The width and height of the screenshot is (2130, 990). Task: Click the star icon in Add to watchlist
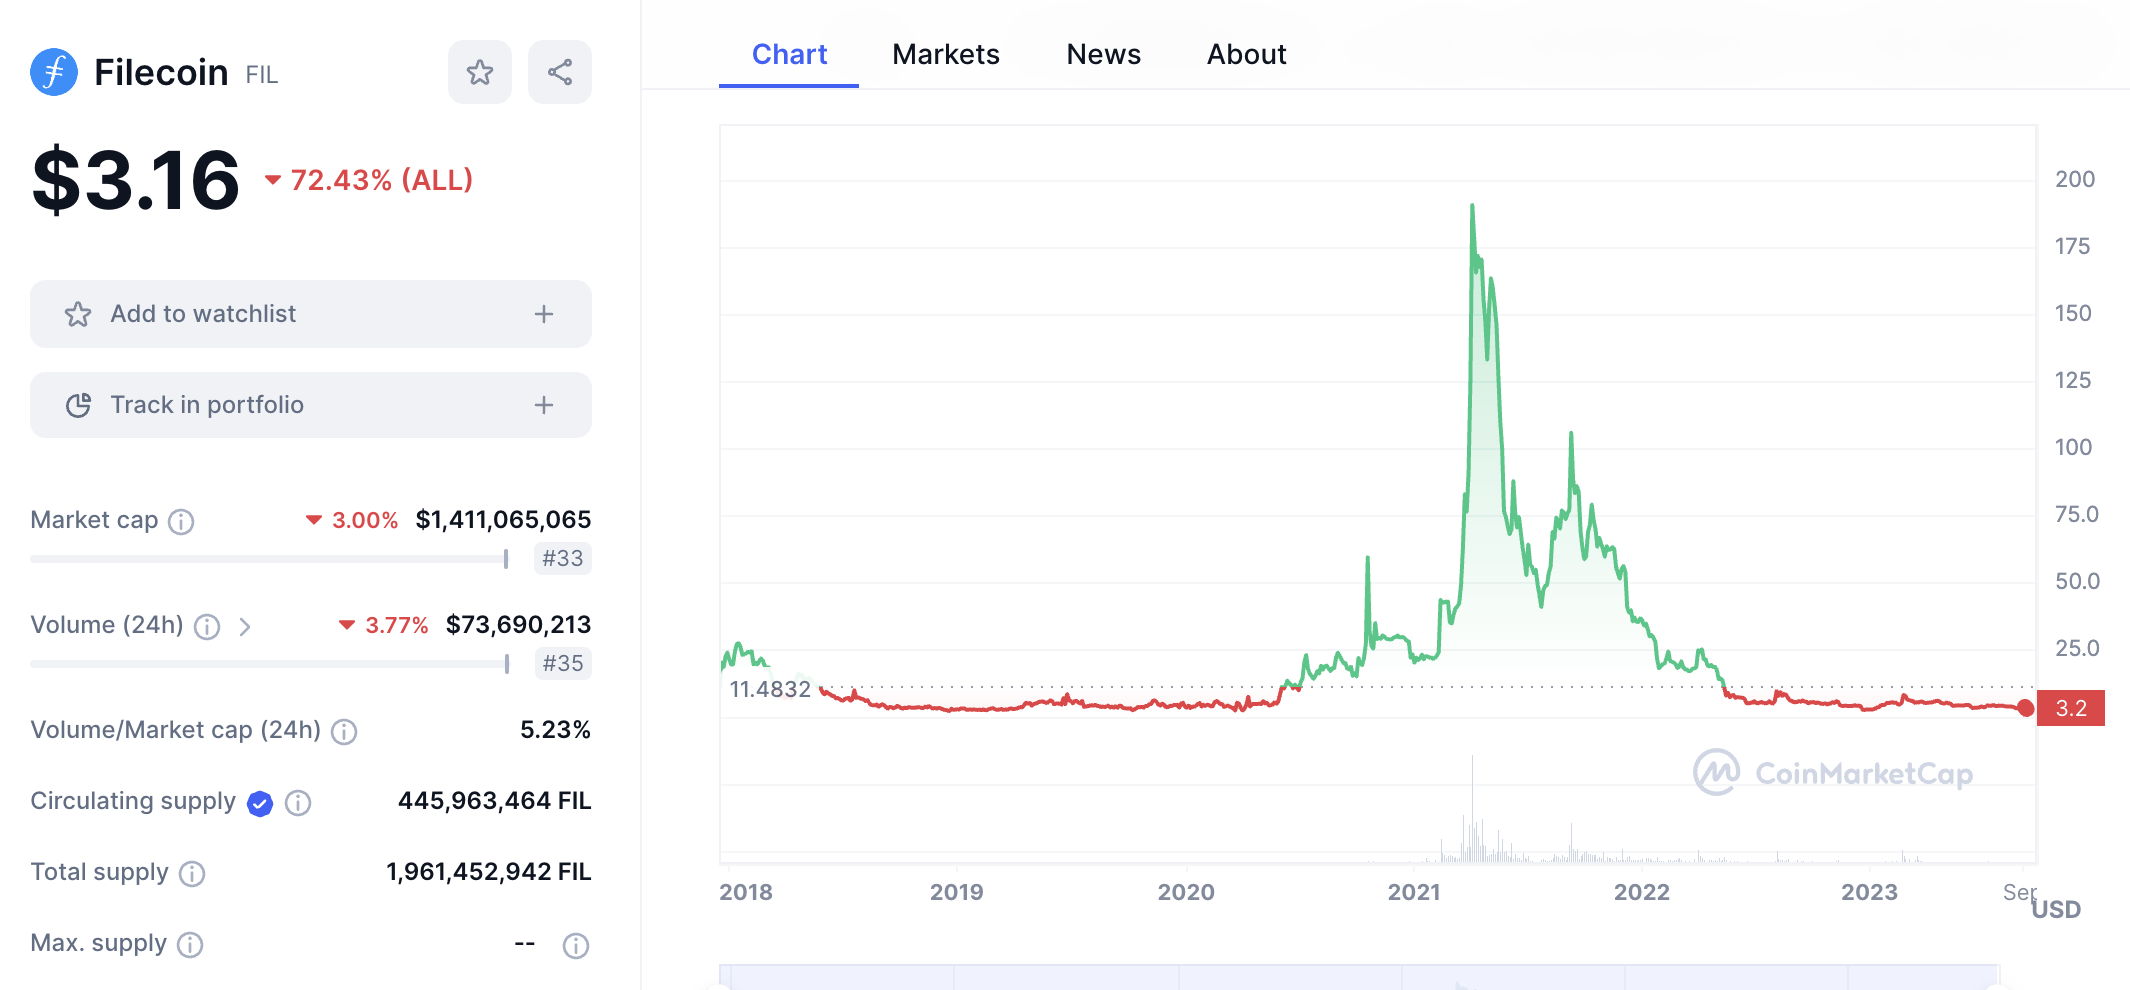pos(78,314)
